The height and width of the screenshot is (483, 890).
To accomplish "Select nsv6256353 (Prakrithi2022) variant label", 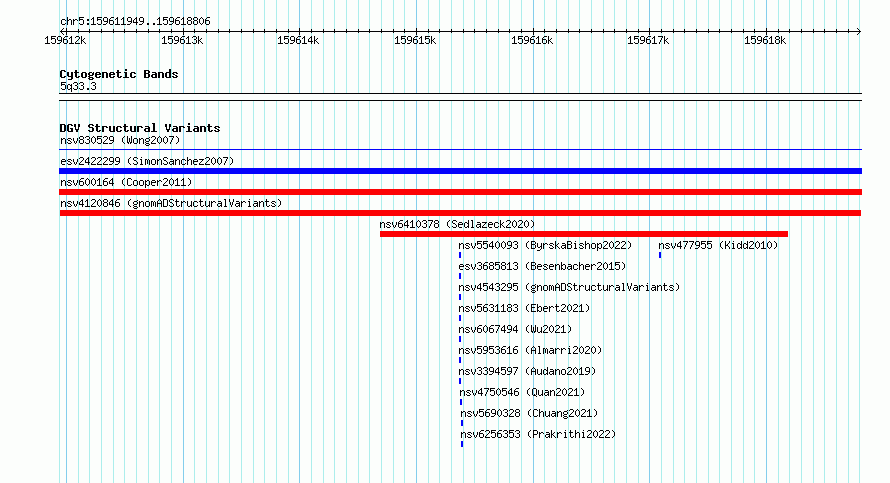I will point(538,434).
